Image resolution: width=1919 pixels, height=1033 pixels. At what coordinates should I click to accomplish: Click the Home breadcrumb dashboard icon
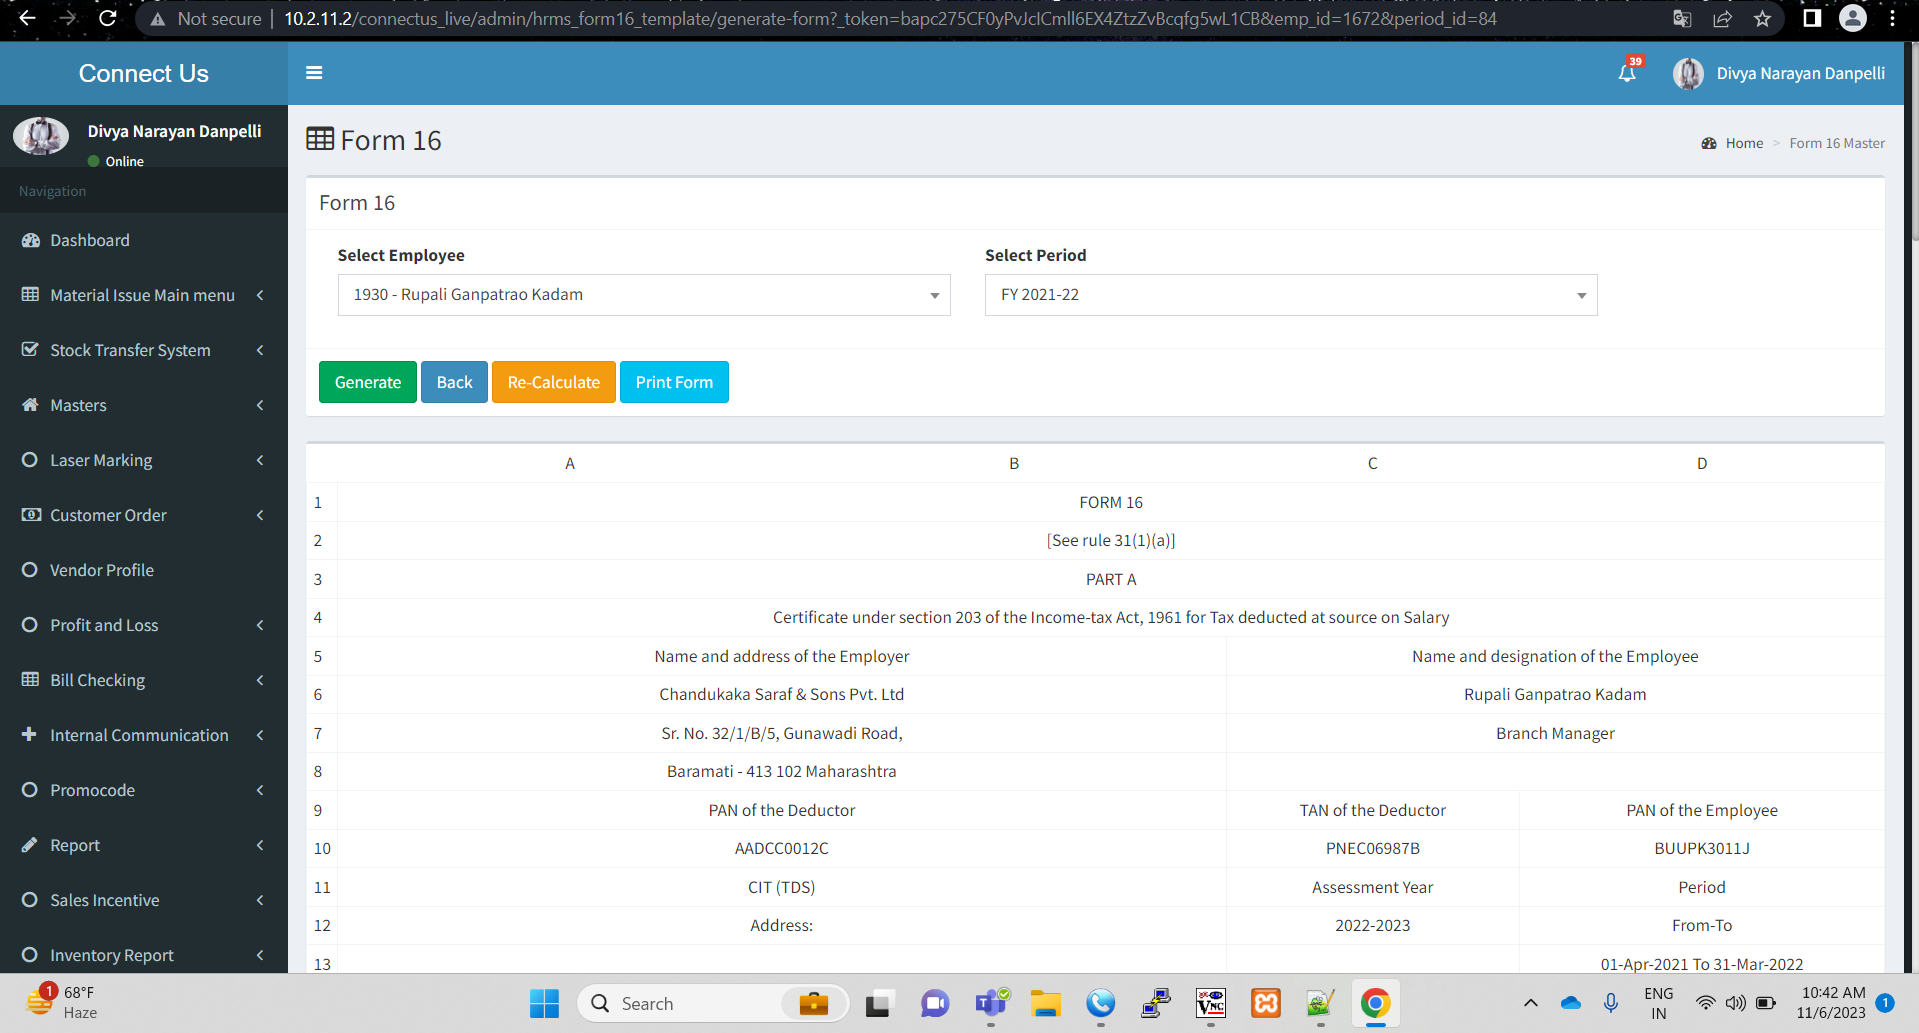pyautogui.click(x=1709, y=143)
